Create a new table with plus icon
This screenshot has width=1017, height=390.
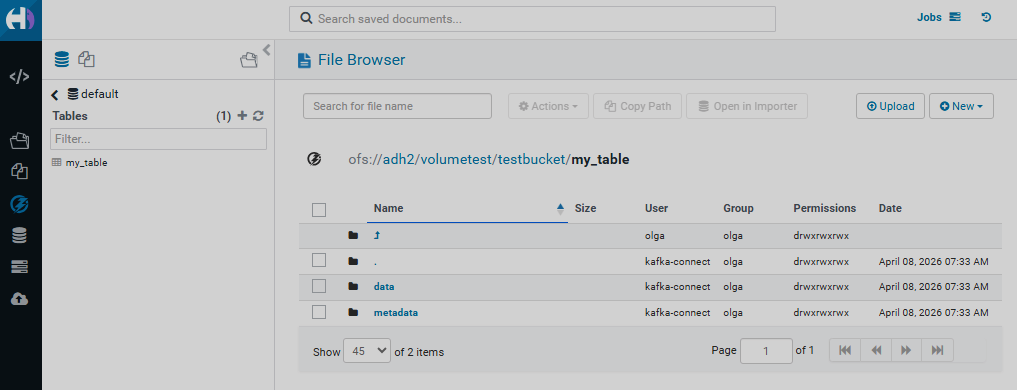[243, 116]
